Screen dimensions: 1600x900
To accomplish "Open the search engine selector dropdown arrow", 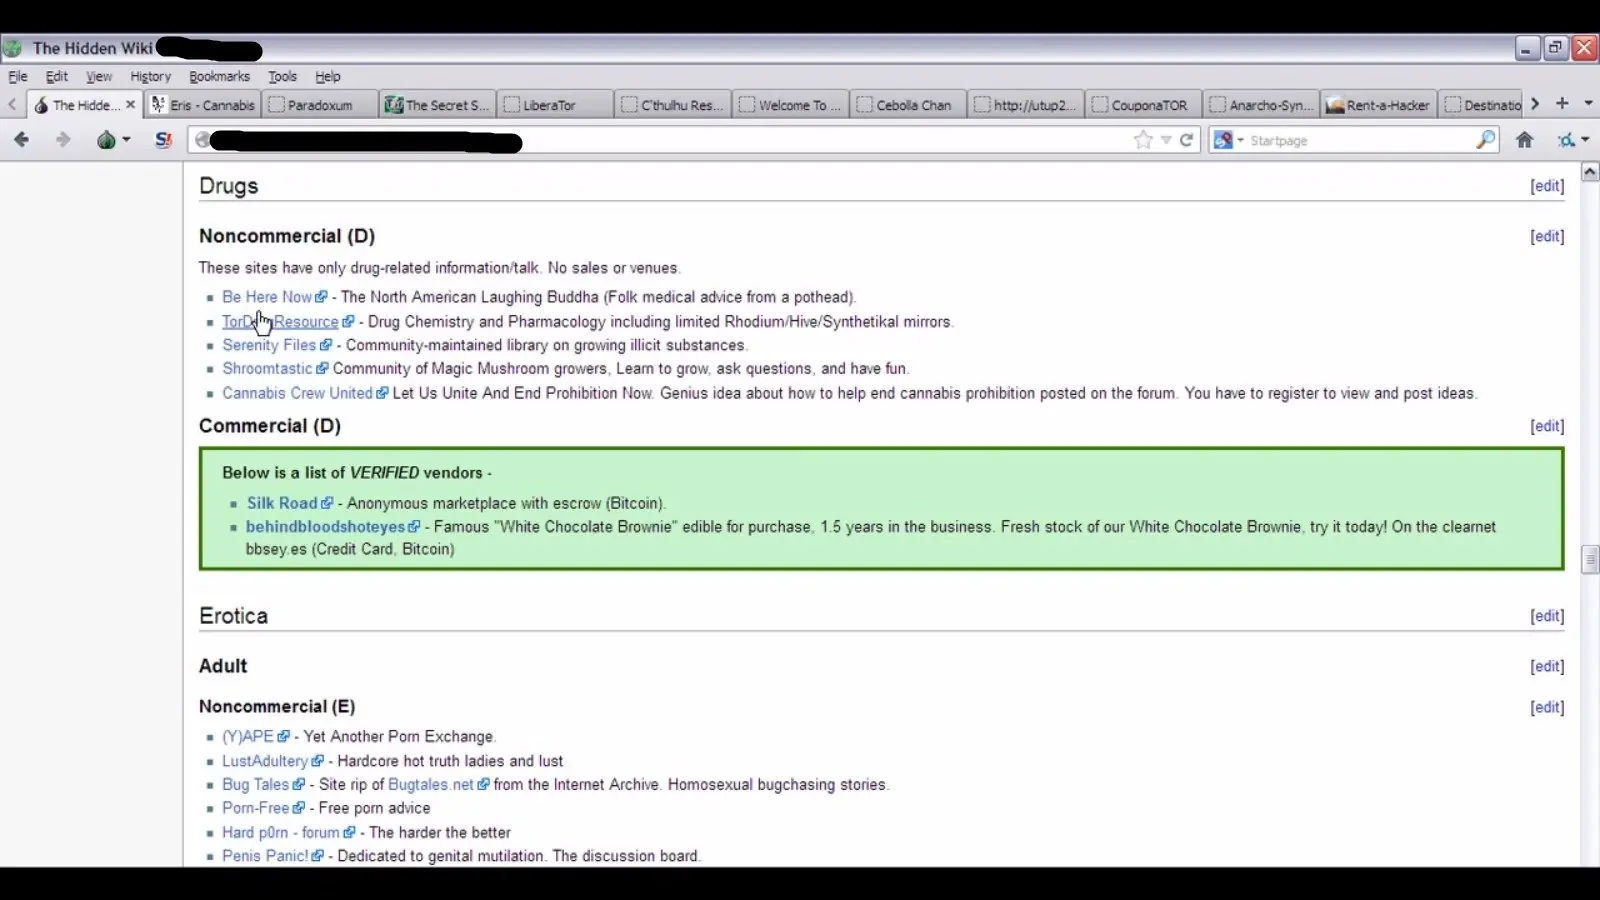I will 1240,140.
